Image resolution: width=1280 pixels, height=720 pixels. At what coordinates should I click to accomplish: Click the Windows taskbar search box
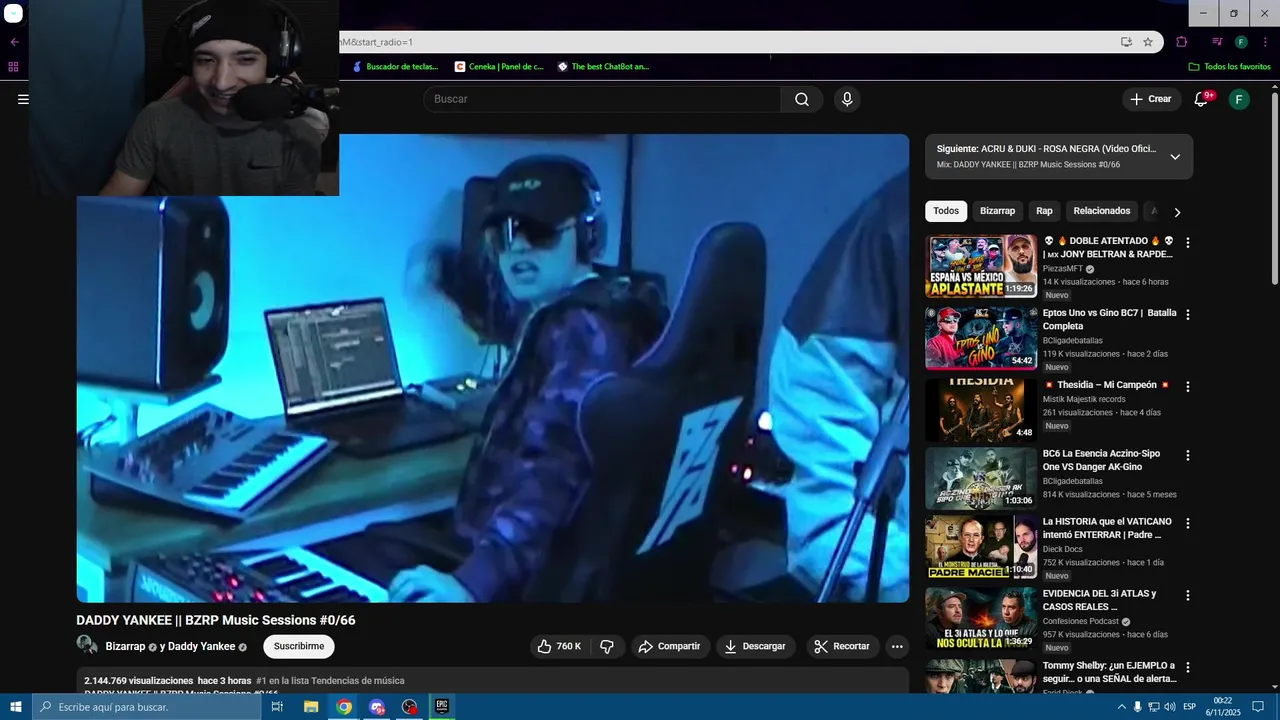coord(146,707)
